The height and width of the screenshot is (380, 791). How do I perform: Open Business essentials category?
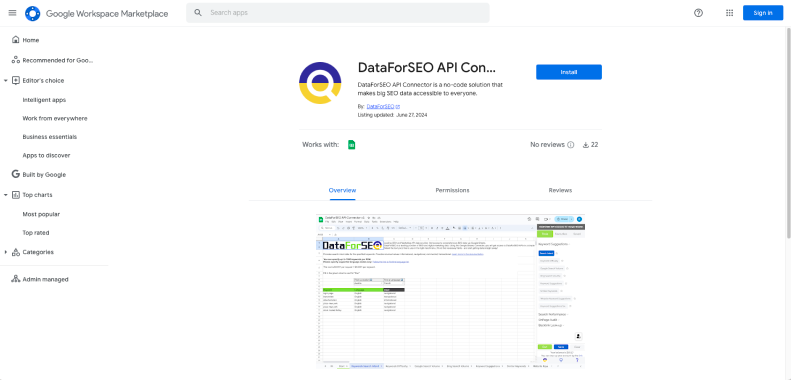pyautogui.click(x=49, y=137)
